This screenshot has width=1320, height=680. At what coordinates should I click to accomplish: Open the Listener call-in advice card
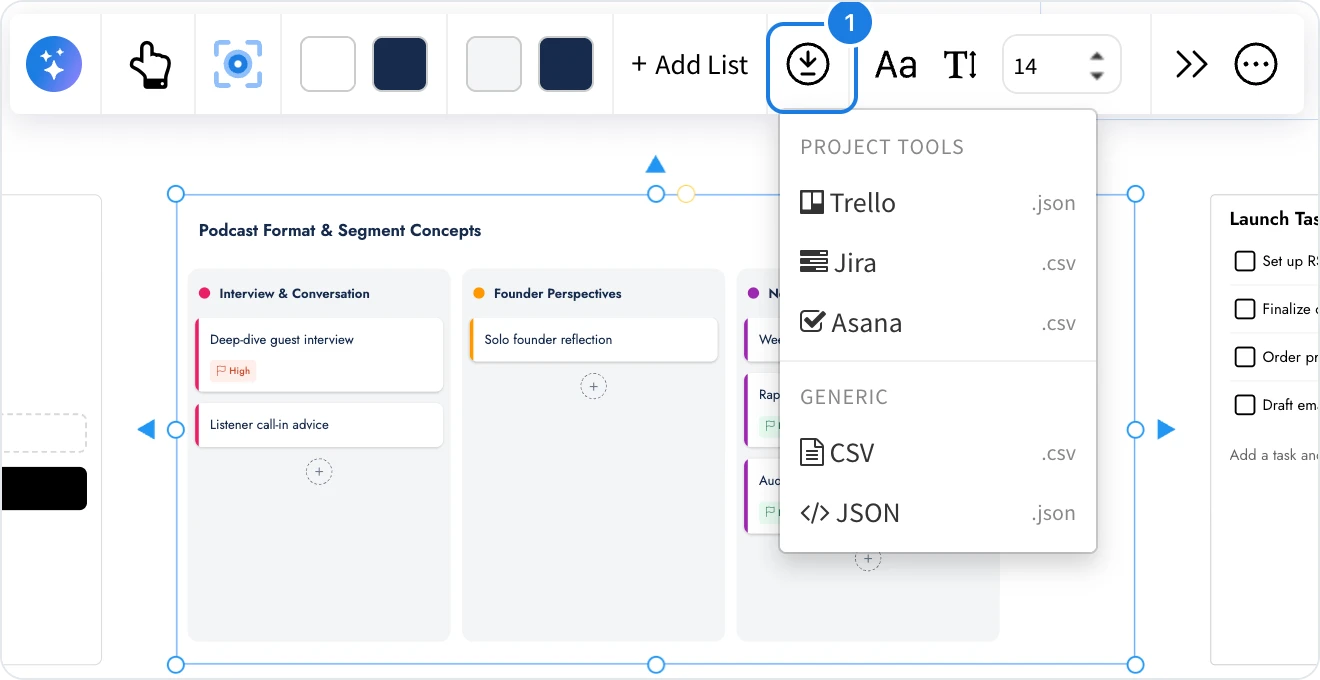click(319, 425)
